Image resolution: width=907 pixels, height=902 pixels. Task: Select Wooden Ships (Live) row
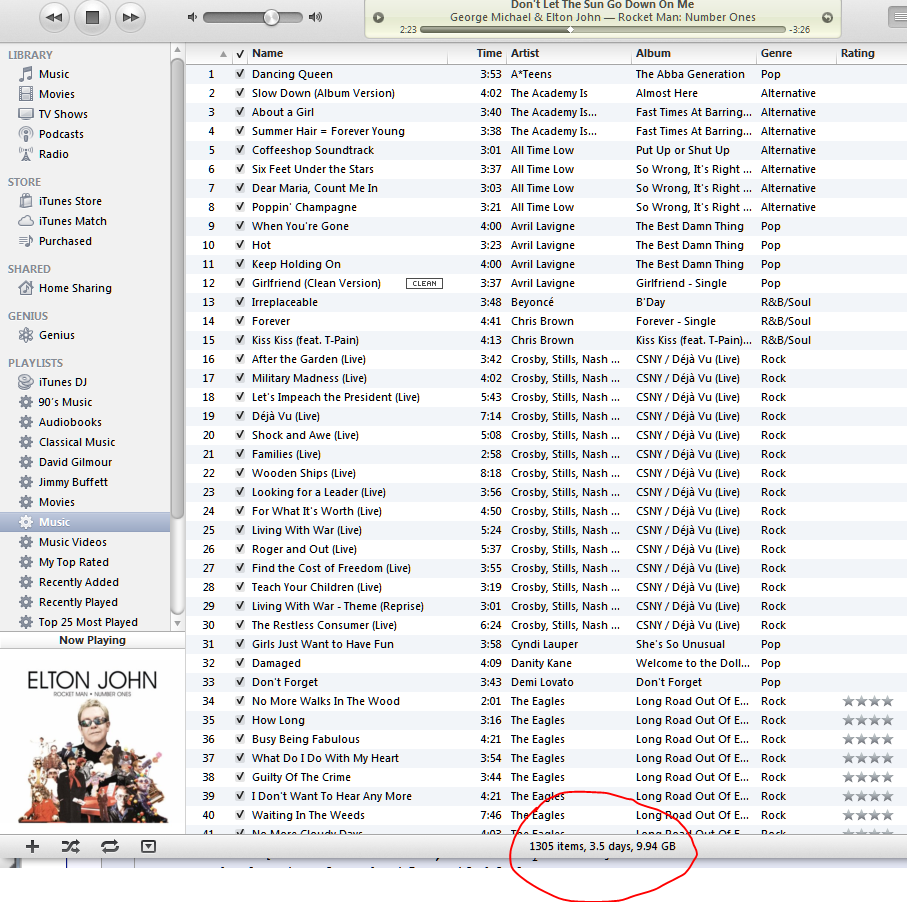[x=546, y=473]
